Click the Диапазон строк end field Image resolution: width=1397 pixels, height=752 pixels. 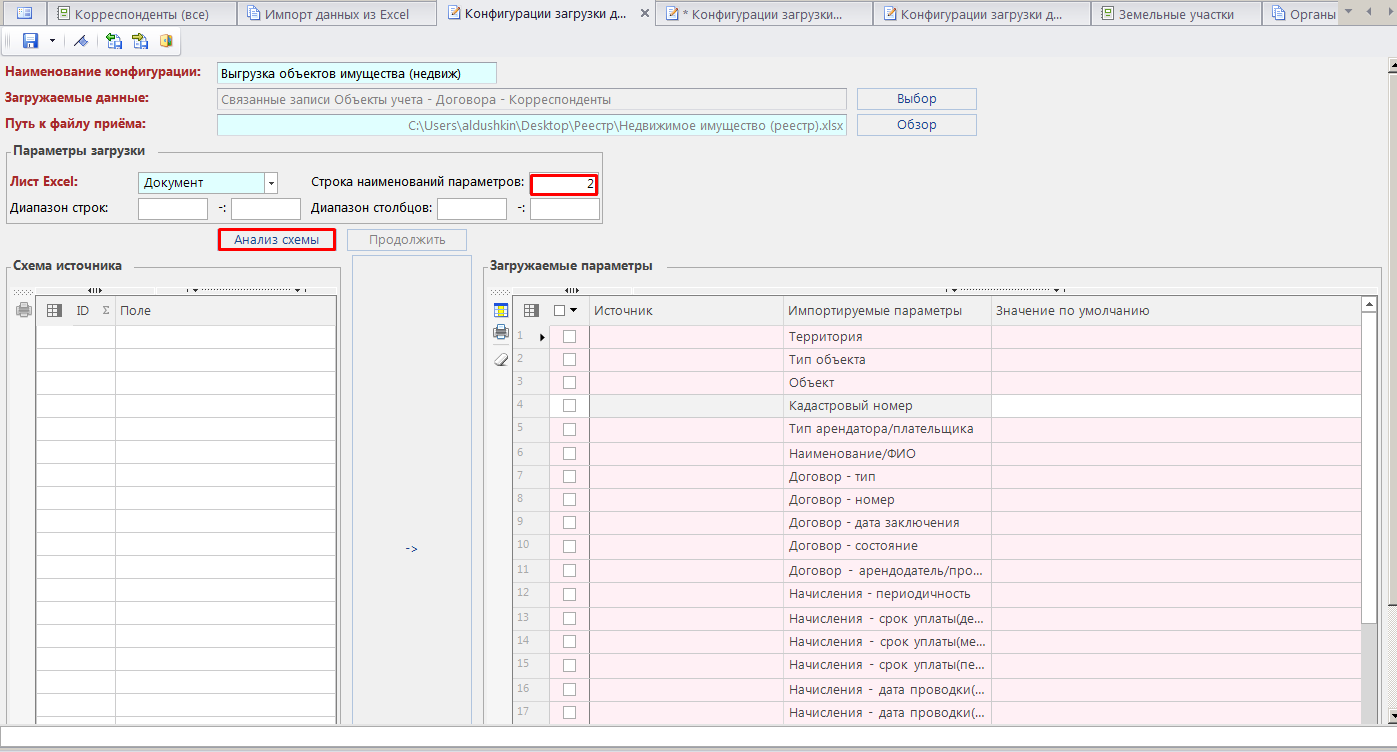[266, 209]
